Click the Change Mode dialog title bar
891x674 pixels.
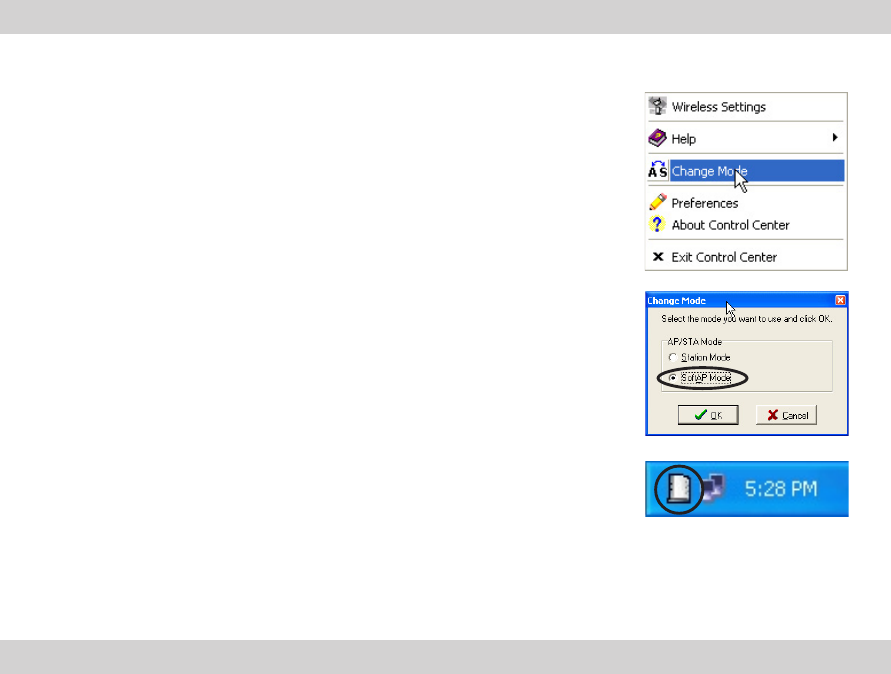pyautogui.click(x=747, y=300)
